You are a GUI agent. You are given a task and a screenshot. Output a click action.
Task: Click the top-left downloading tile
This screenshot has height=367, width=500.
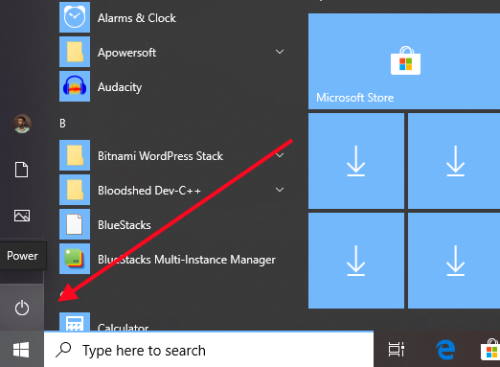[356, 161]
